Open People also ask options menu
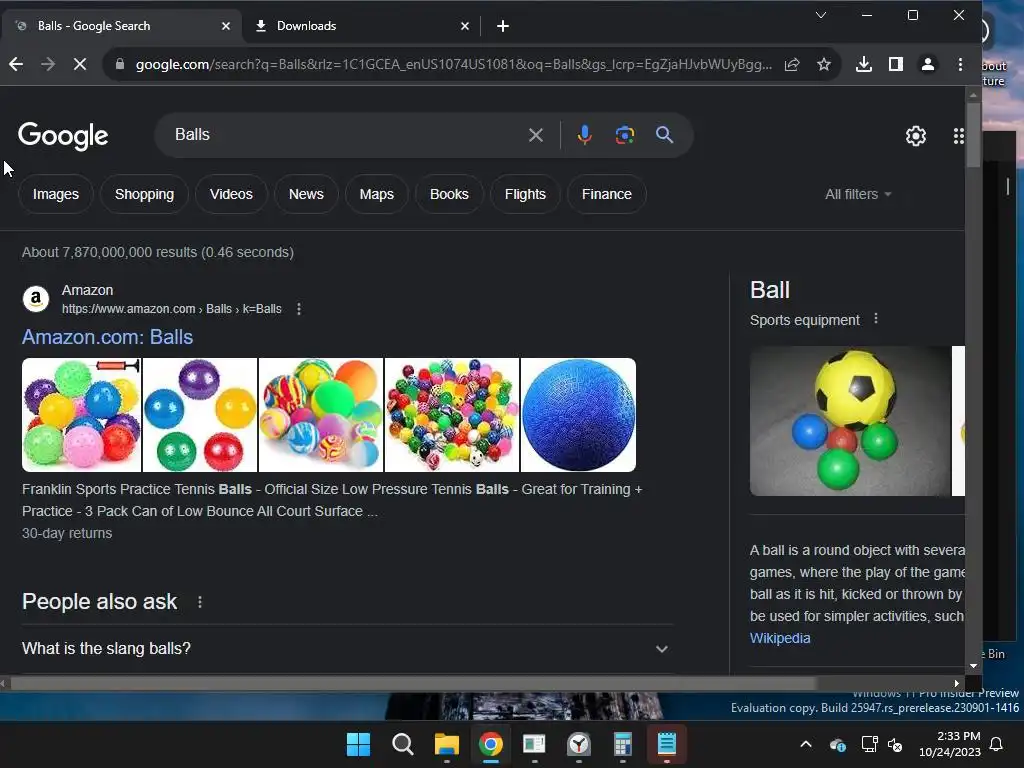 coord(200,602)
